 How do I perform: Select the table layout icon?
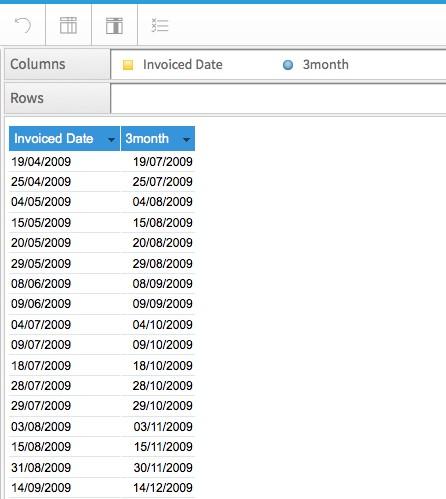pyautogui.click(x=68, y=25)
